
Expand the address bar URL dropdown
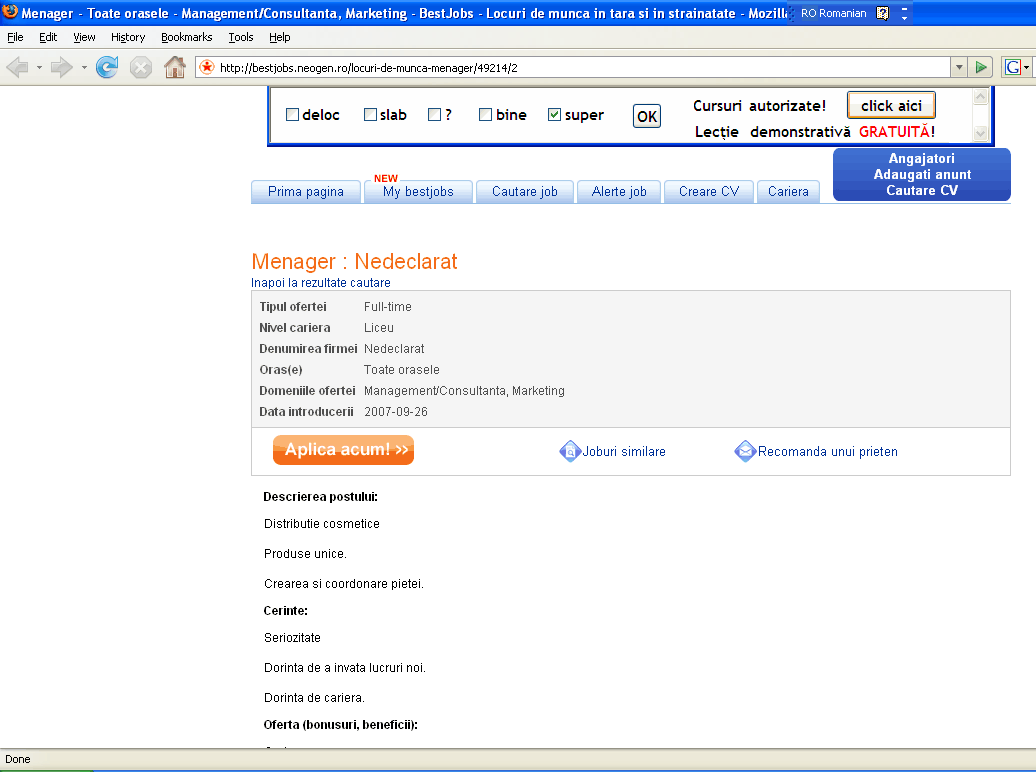[959, 67]
